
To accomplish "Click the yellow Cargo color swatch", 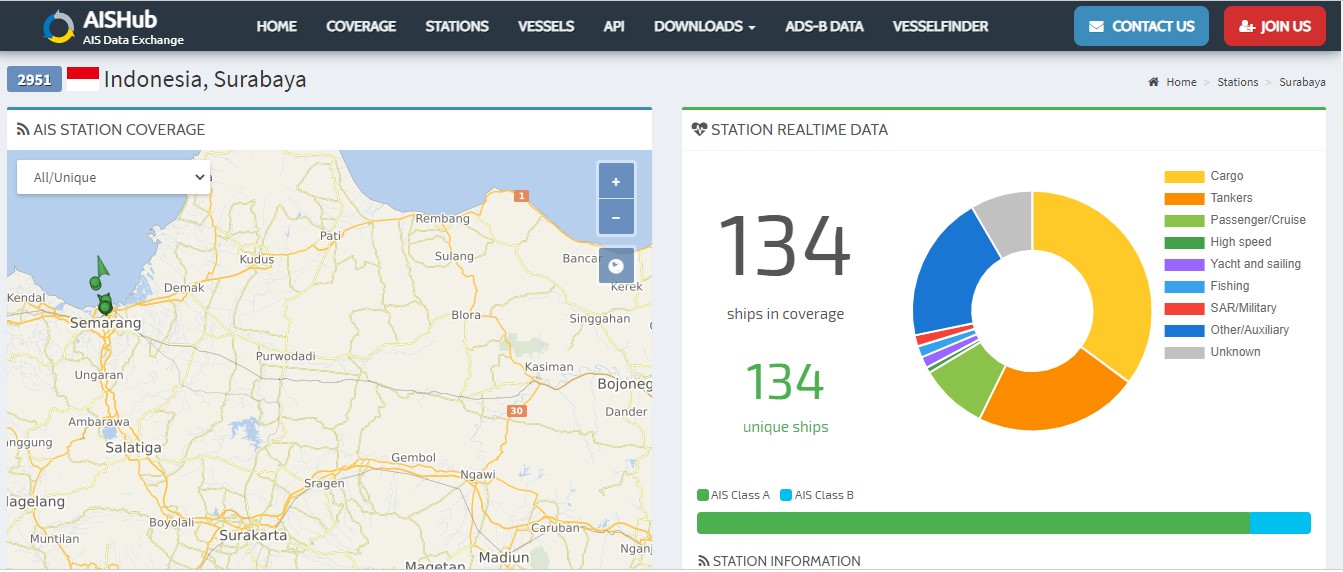I will [1183, 177].
